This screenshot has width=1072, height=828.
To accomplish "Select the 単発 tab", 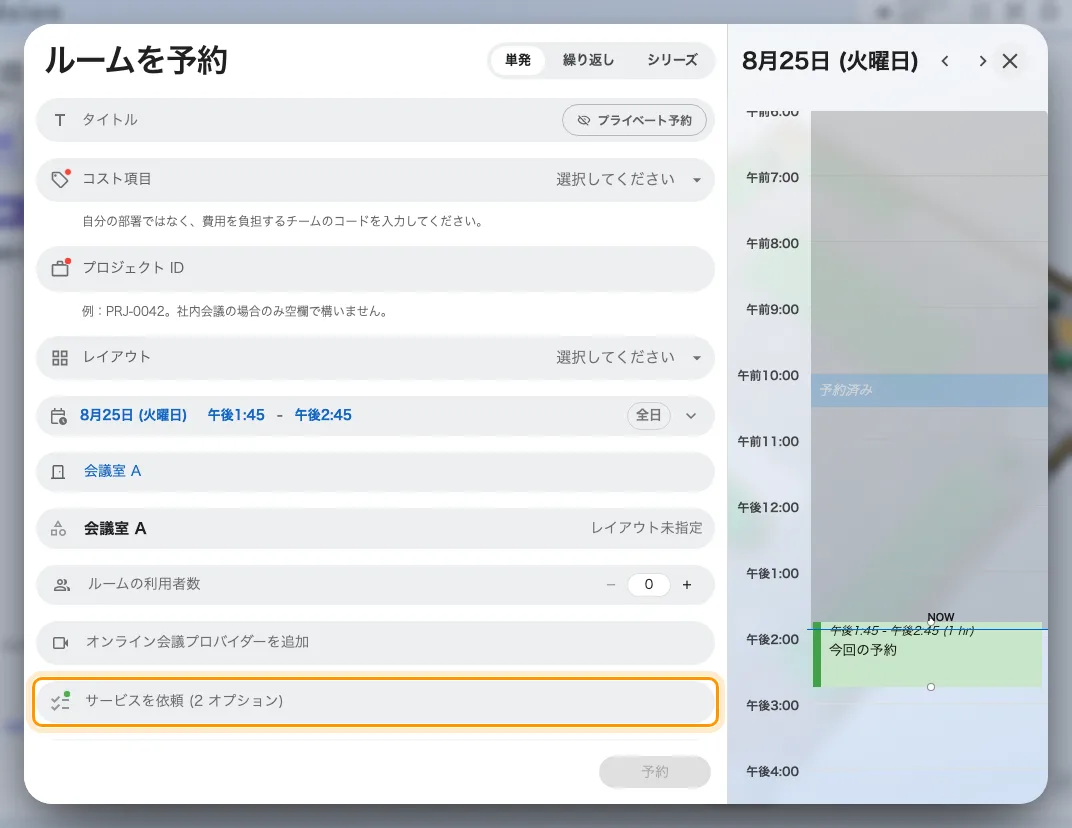I will pyautogui.click(x=518, y=60).
